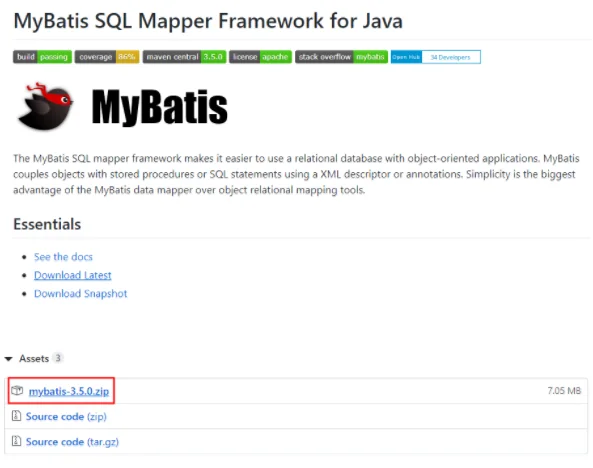Open the Open Hub developers badge

436,57
